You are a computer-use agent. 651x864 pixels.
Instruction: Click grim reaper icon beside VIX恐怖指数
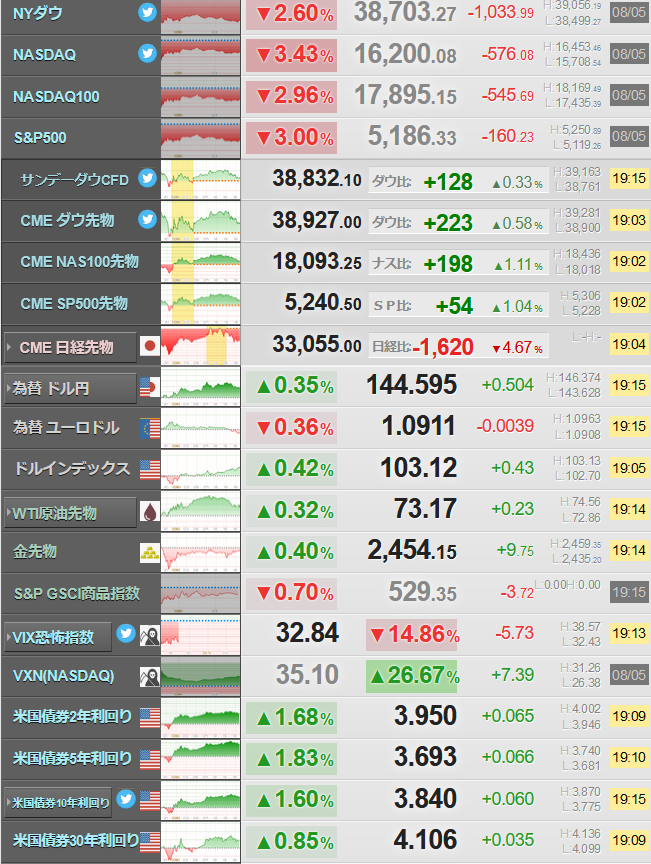point(149,635)
